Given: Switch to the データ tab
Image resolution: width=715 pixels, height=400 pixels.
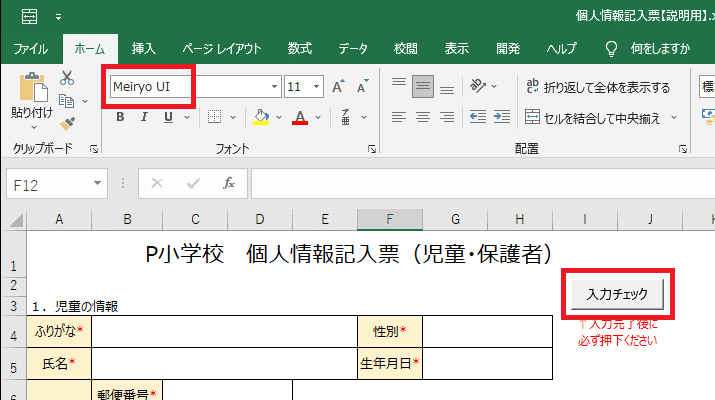Looking at the screenshot, I should click(353, 48).
